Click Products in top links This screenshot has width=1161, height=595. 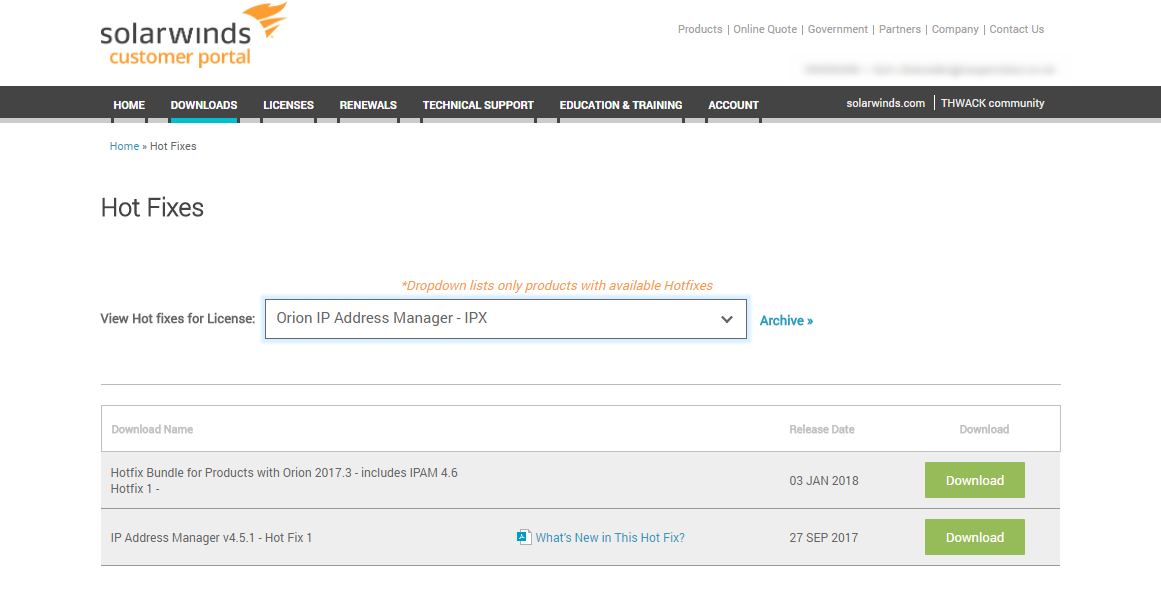700,29
